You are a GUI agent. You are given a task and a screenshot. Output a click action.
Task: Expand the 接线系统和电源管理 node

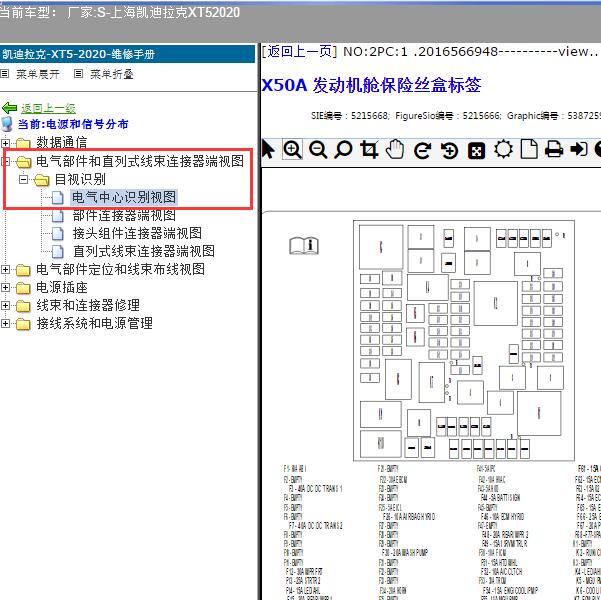(5, 324)
